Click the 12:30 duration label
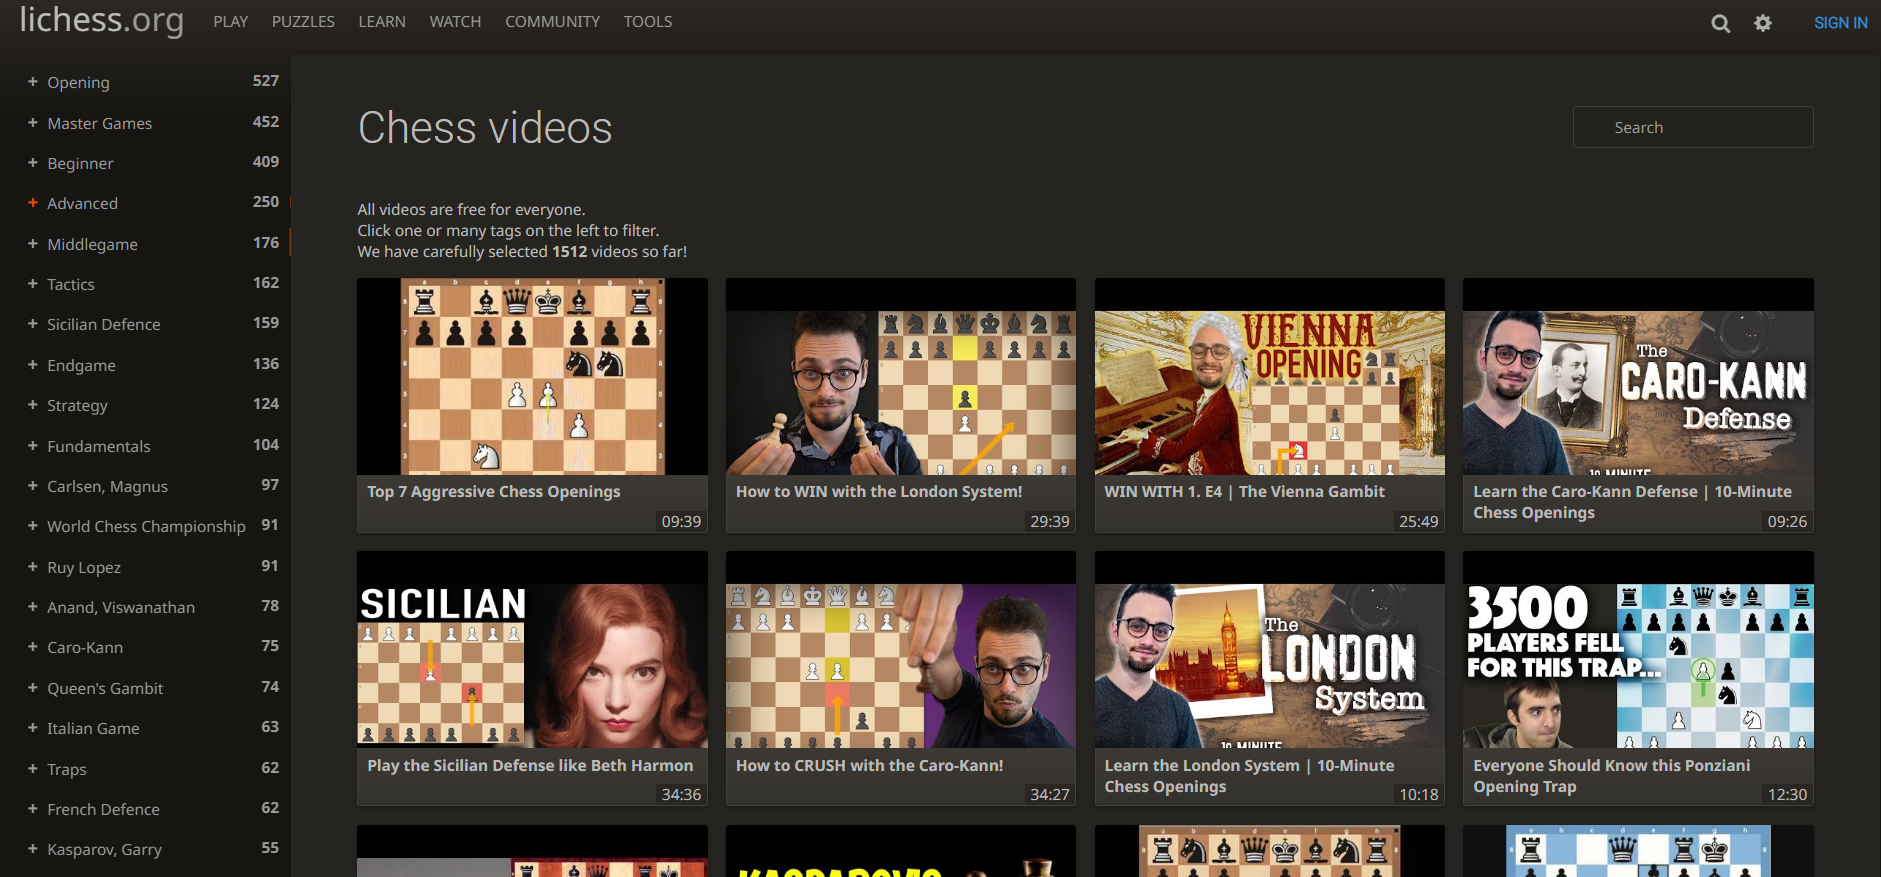 click(x=1787, y=794)
